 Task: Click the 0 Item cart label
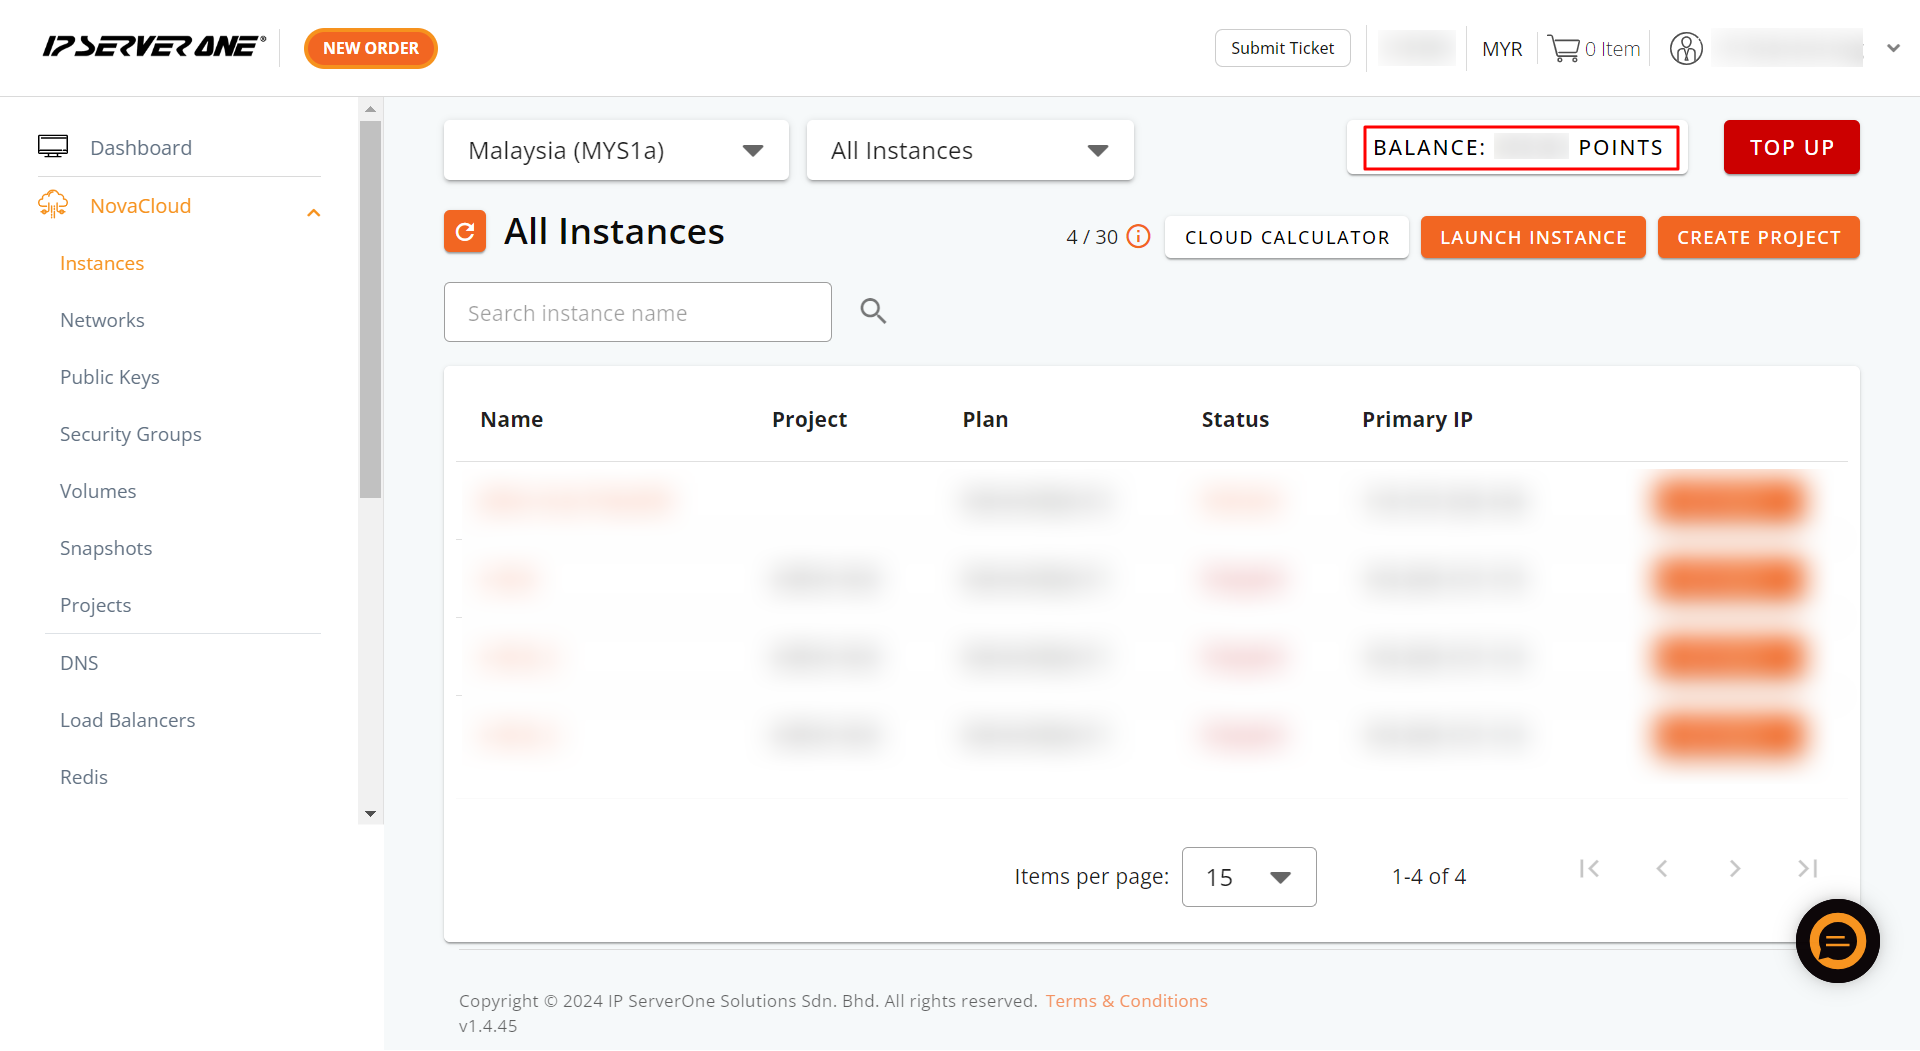point(1612,48)
